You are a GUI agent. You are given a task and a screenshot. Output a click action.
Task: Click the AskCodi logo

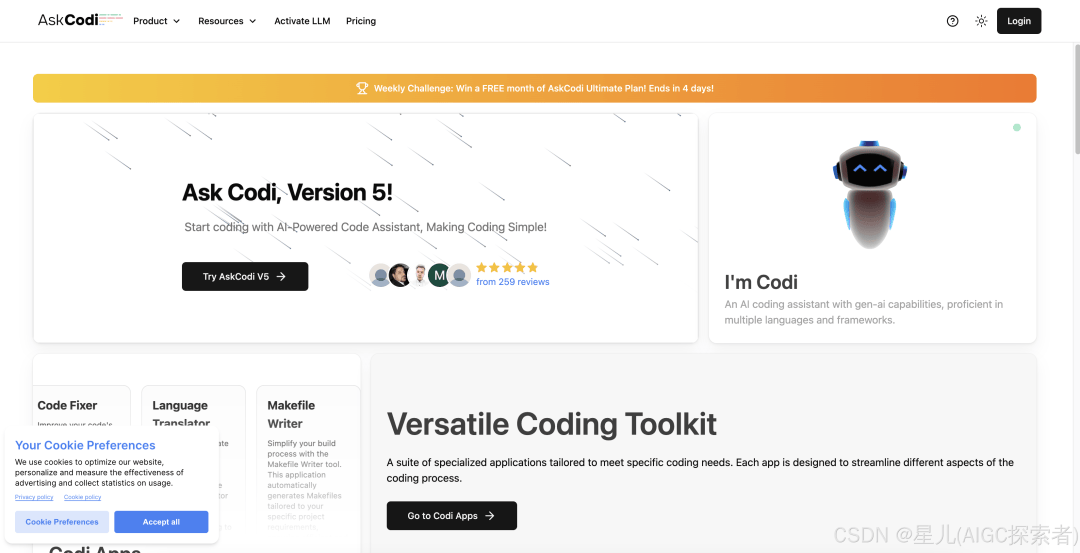coord(68,20)
